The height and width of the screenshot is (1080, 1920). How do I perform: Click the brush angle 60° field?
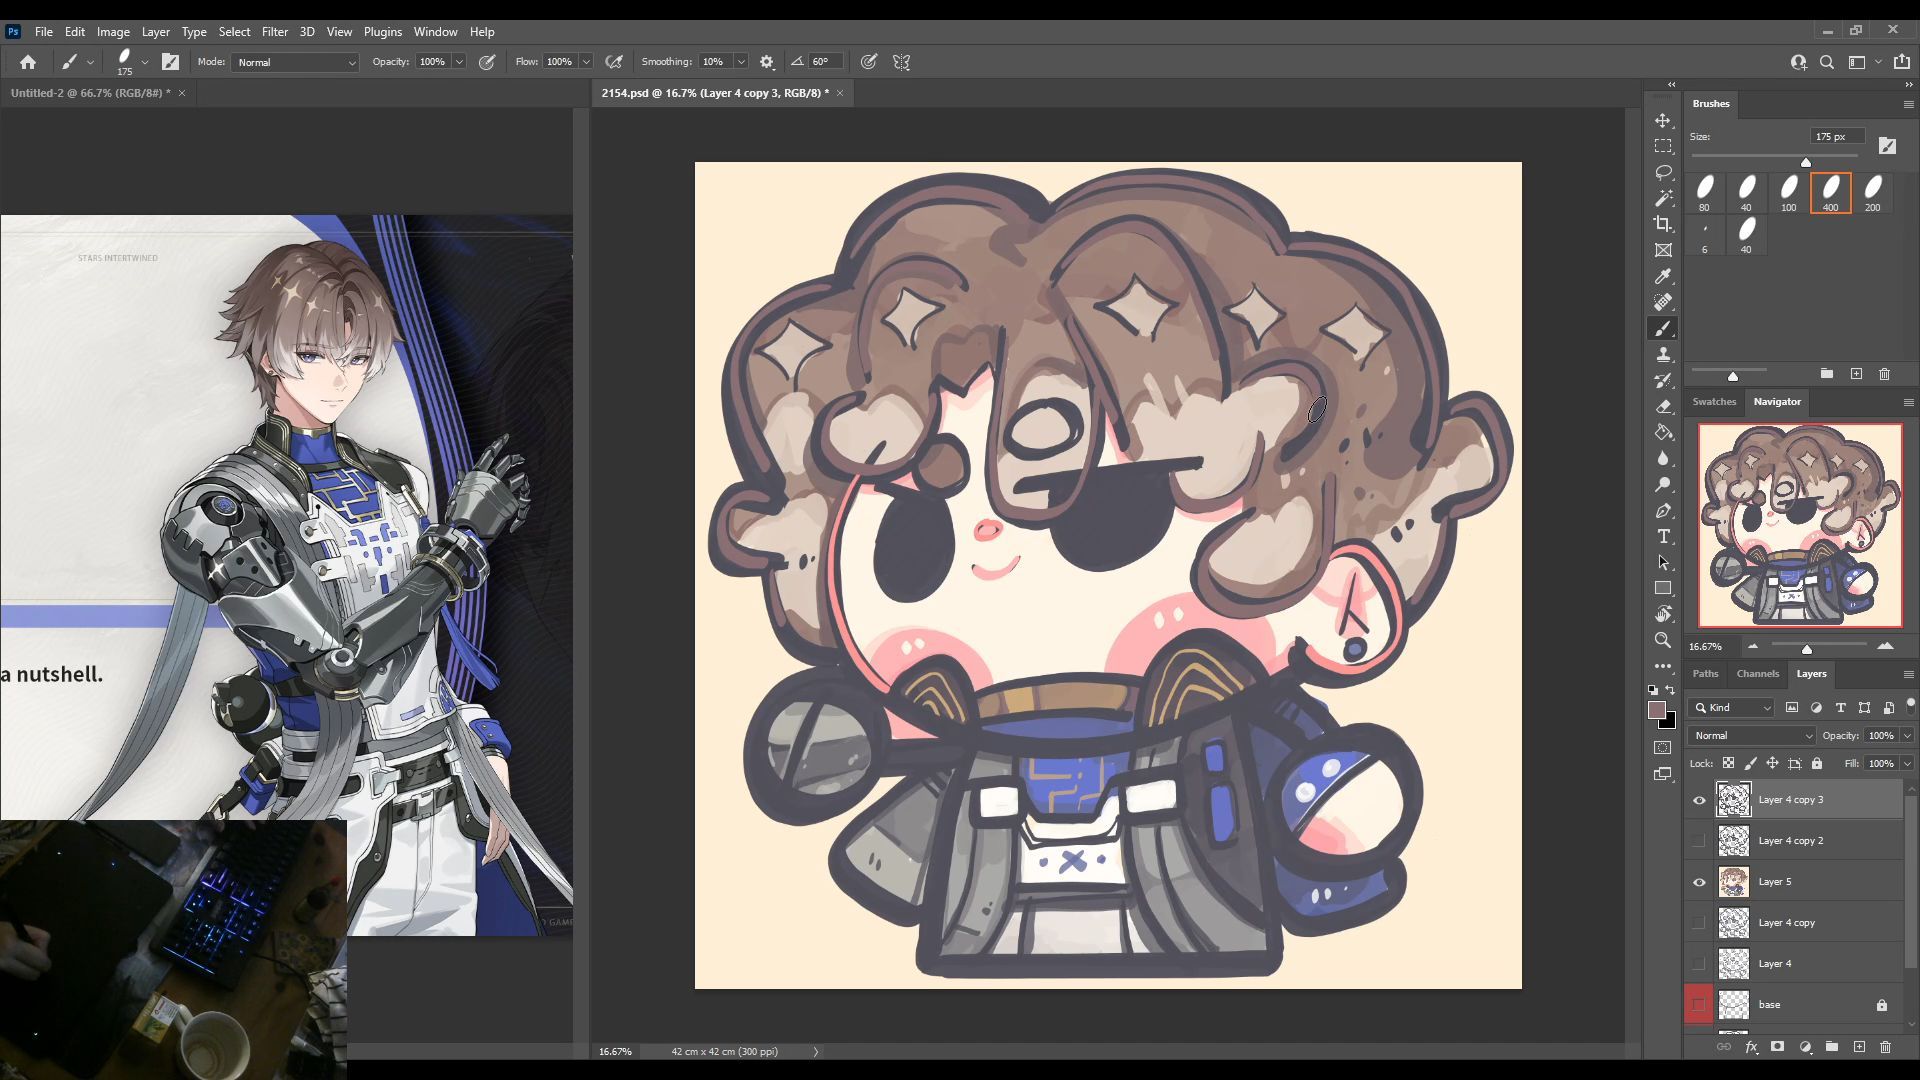pos(825,62)
